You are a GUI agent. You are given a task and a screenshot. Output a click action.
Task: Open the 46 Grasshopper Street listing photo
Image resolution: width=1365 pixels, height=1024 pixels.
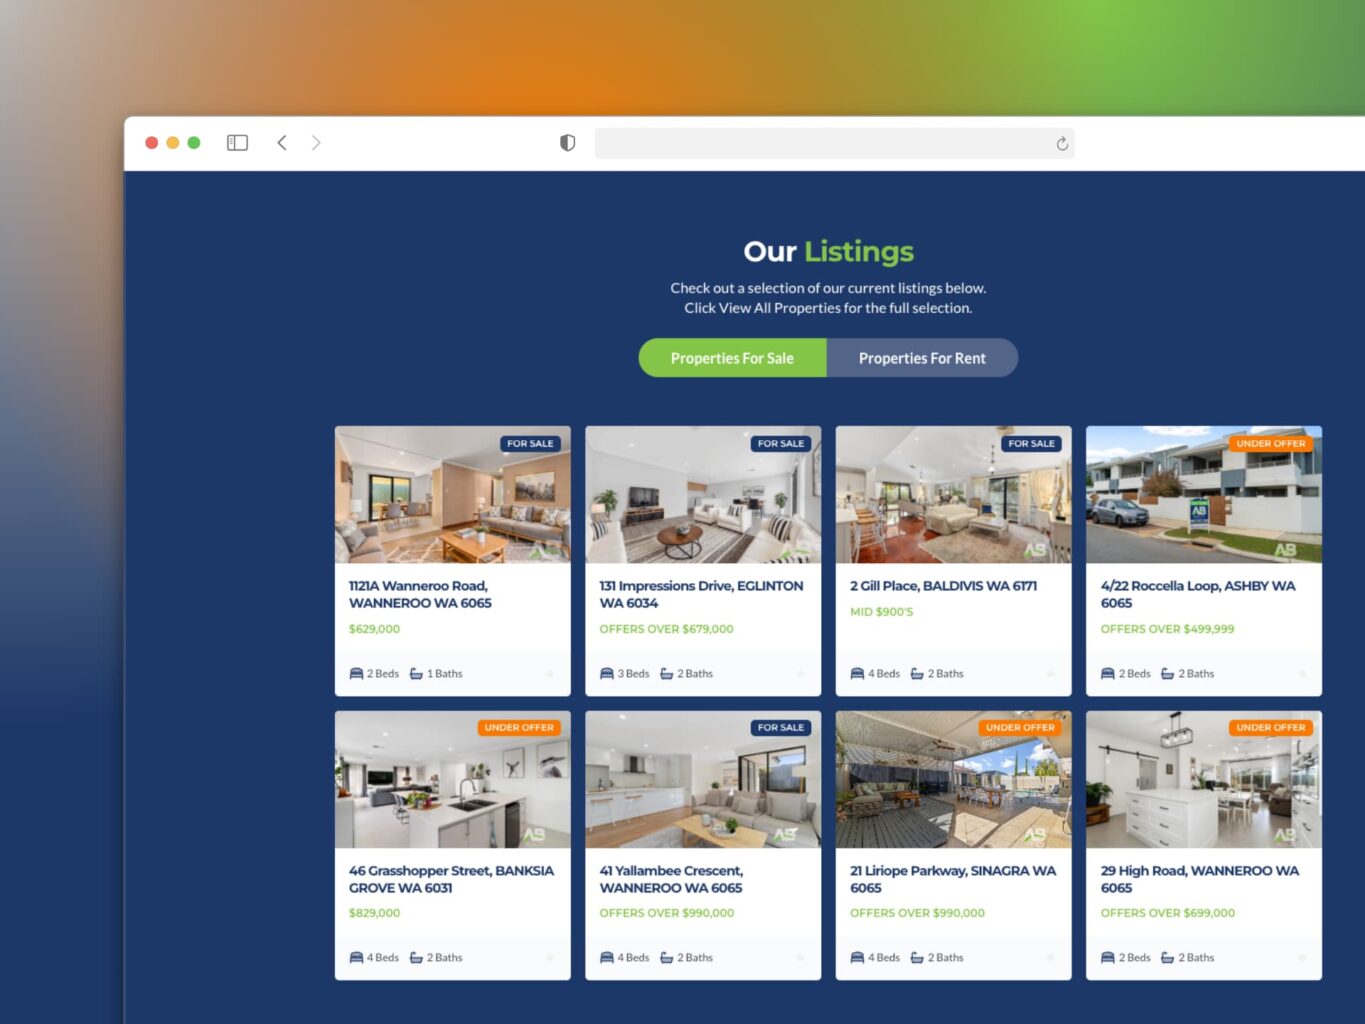[x=453, y=780]
